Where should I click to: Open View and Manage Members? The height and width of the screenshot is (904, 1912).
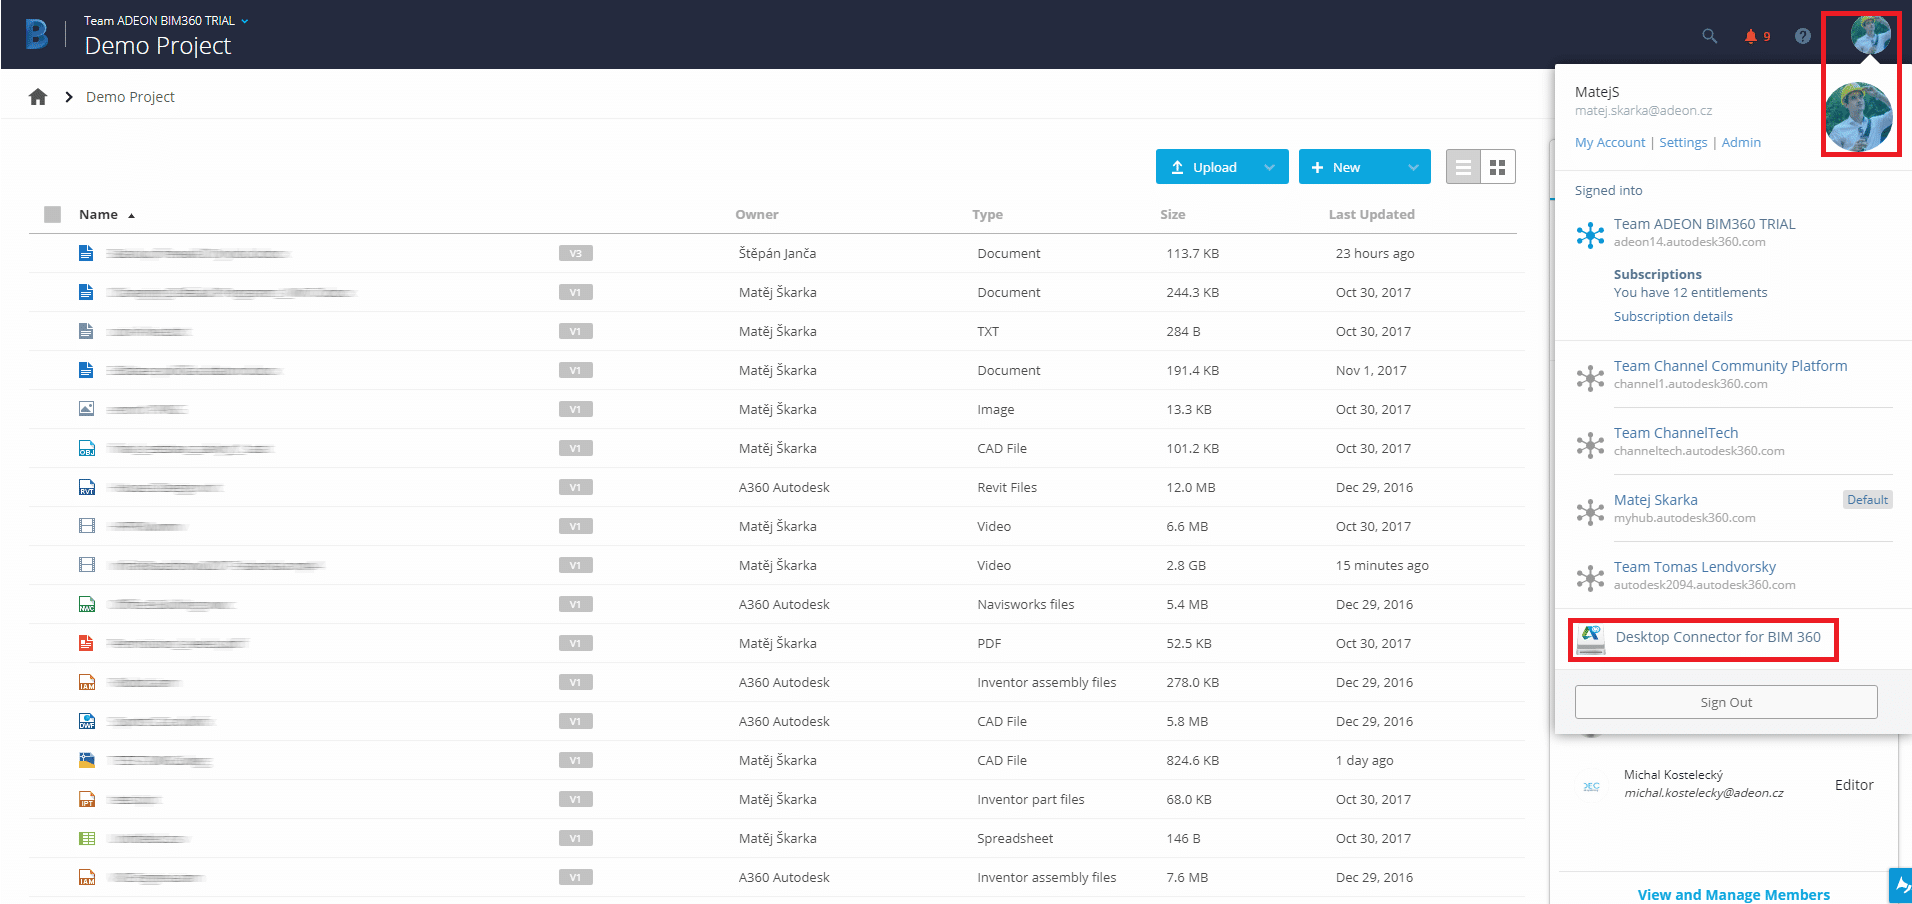[1734, 895]
